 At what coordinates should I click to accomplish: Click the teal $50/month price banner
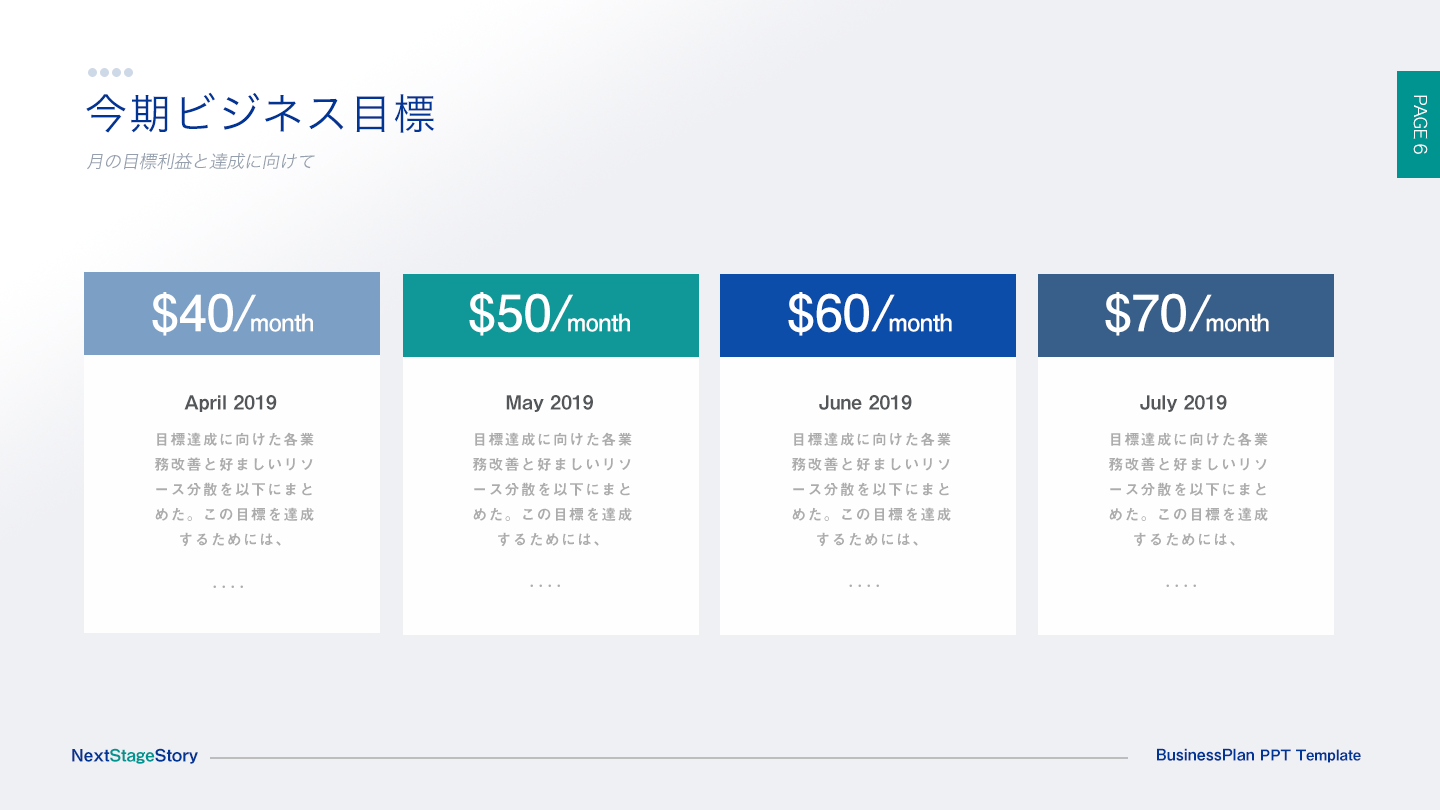click(550, 314)
